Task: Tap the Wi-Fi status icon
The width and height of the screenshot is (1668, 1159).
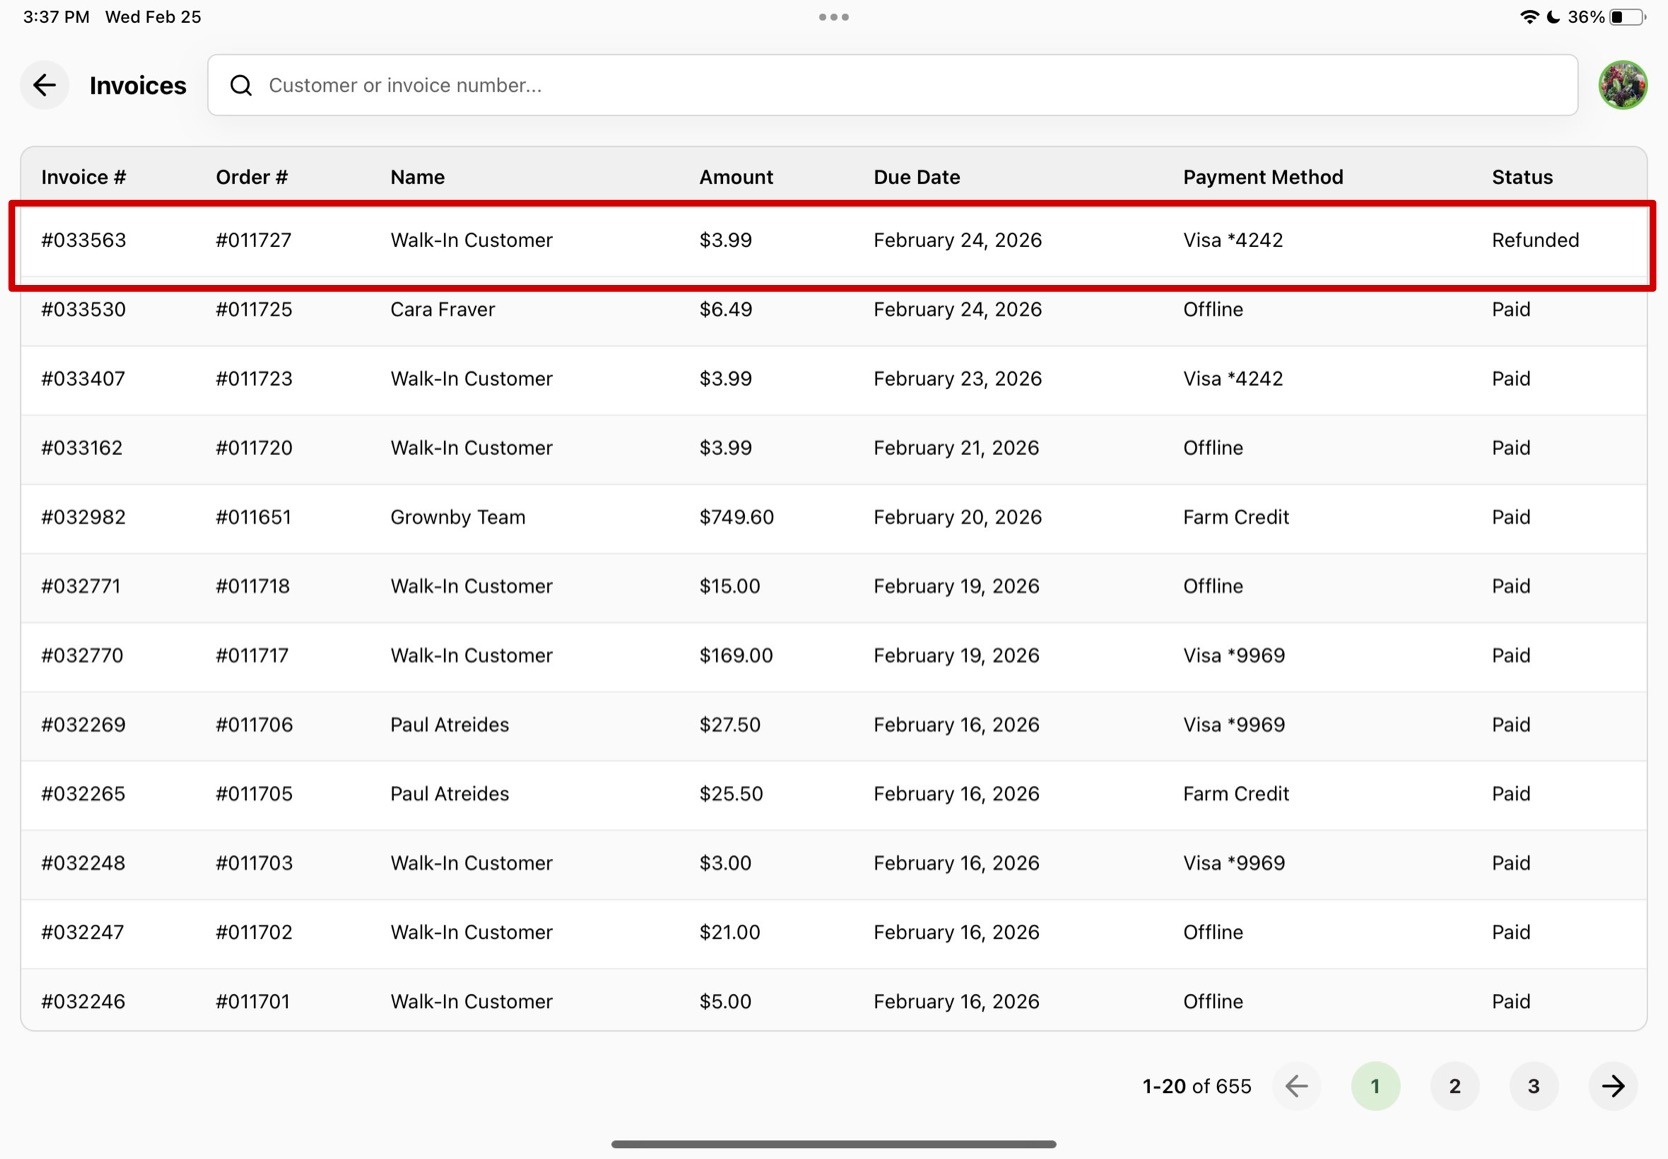Action: [x=1528, y=17]
